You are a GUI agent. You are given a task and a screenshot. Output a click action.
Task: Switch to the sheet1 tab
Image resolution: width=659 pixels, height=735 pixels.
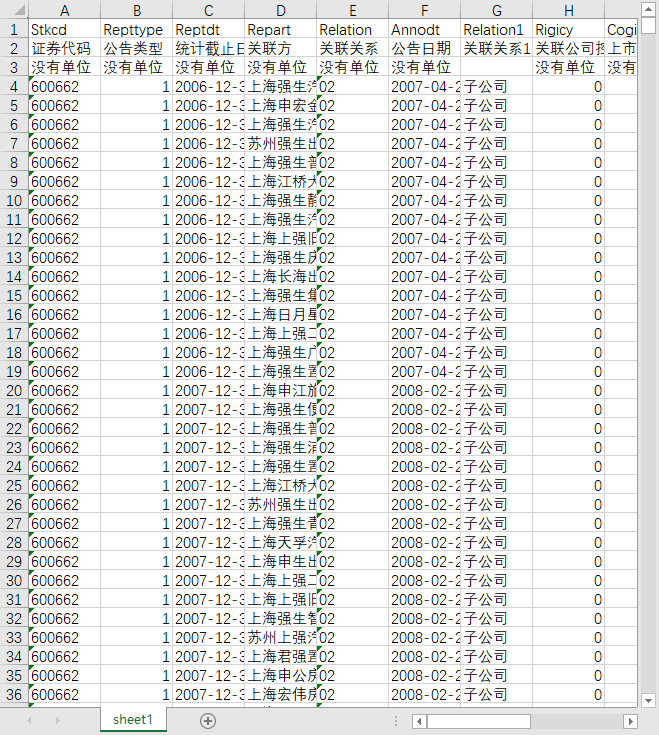(x=133, y=720)
